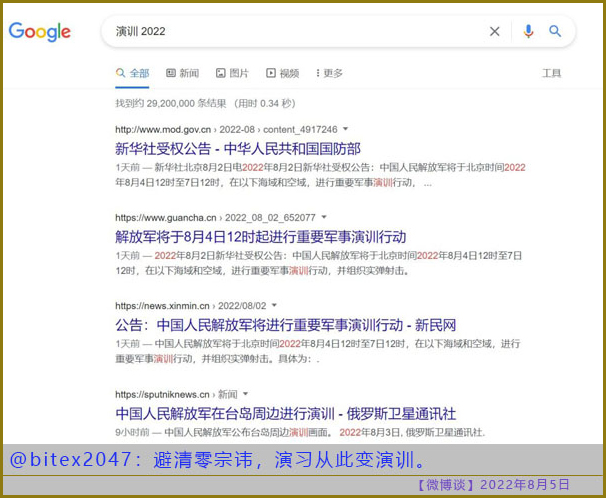The height and width of the screenshot is (498, 606).
Task: Switch to the 图片 tab
Action: (x=232, y=73)
